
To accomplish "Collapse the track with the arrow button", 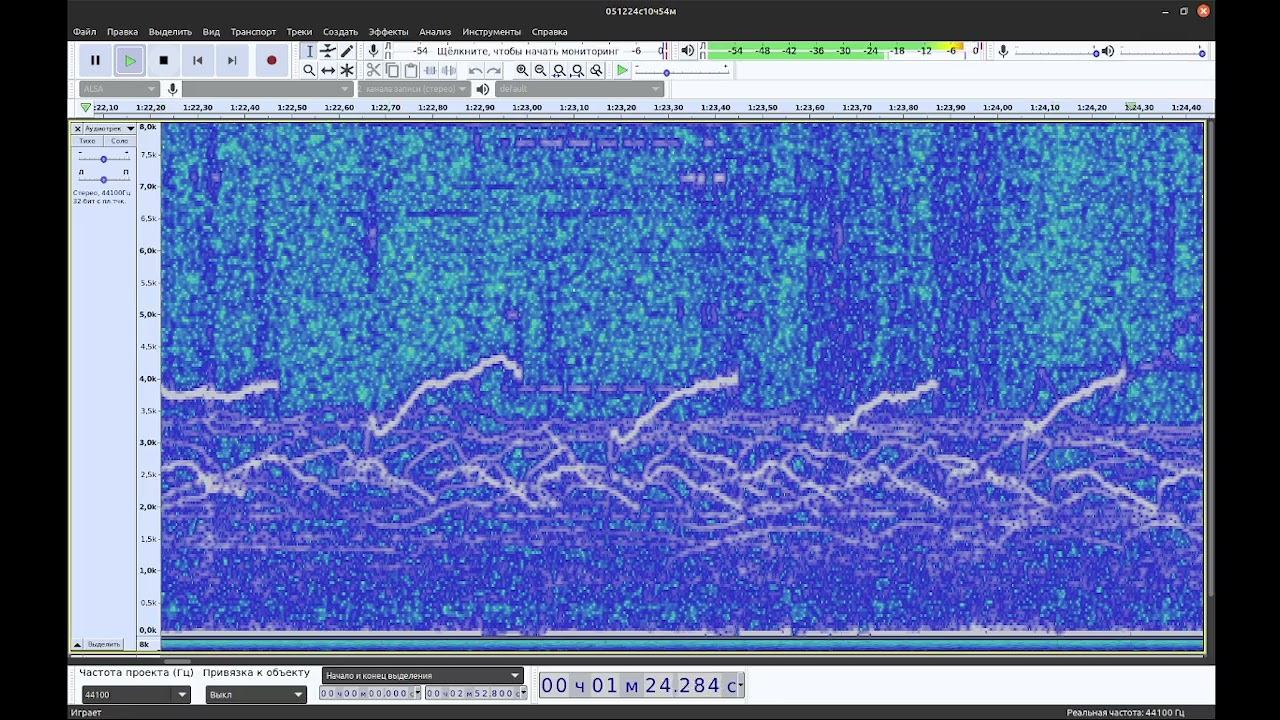I will 77,644.
